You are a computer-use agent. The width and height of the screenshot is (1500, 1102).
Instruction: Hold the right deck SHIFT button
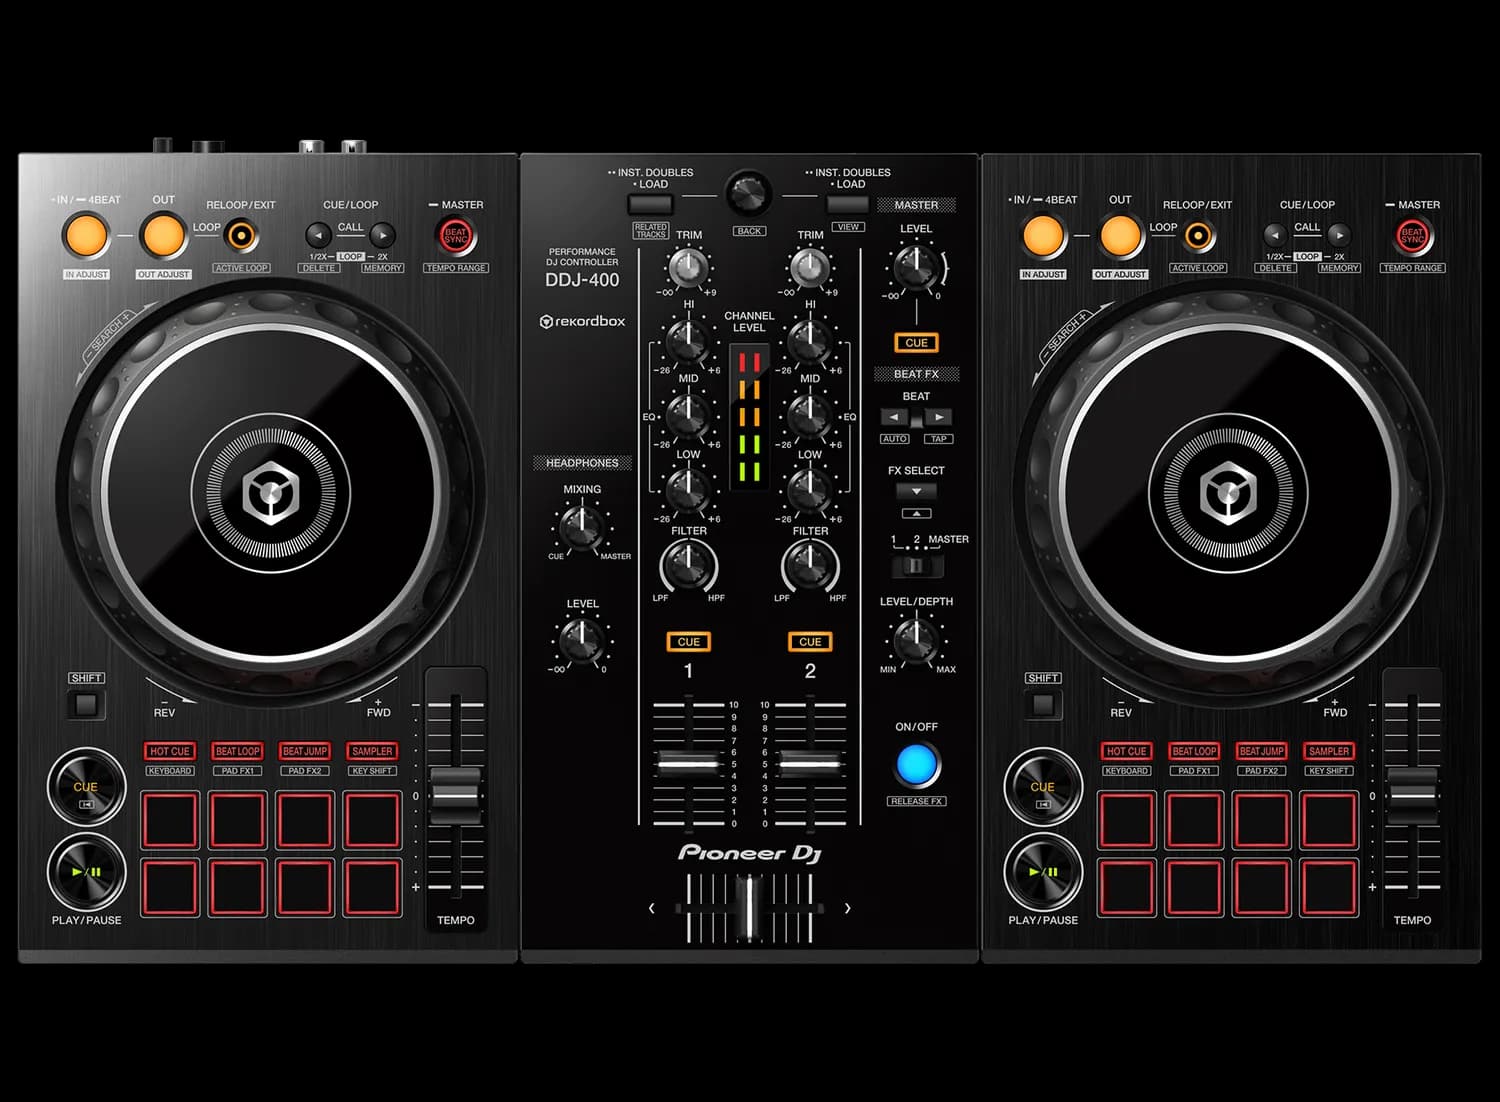pyautogui.click(x=1043, y=704)
